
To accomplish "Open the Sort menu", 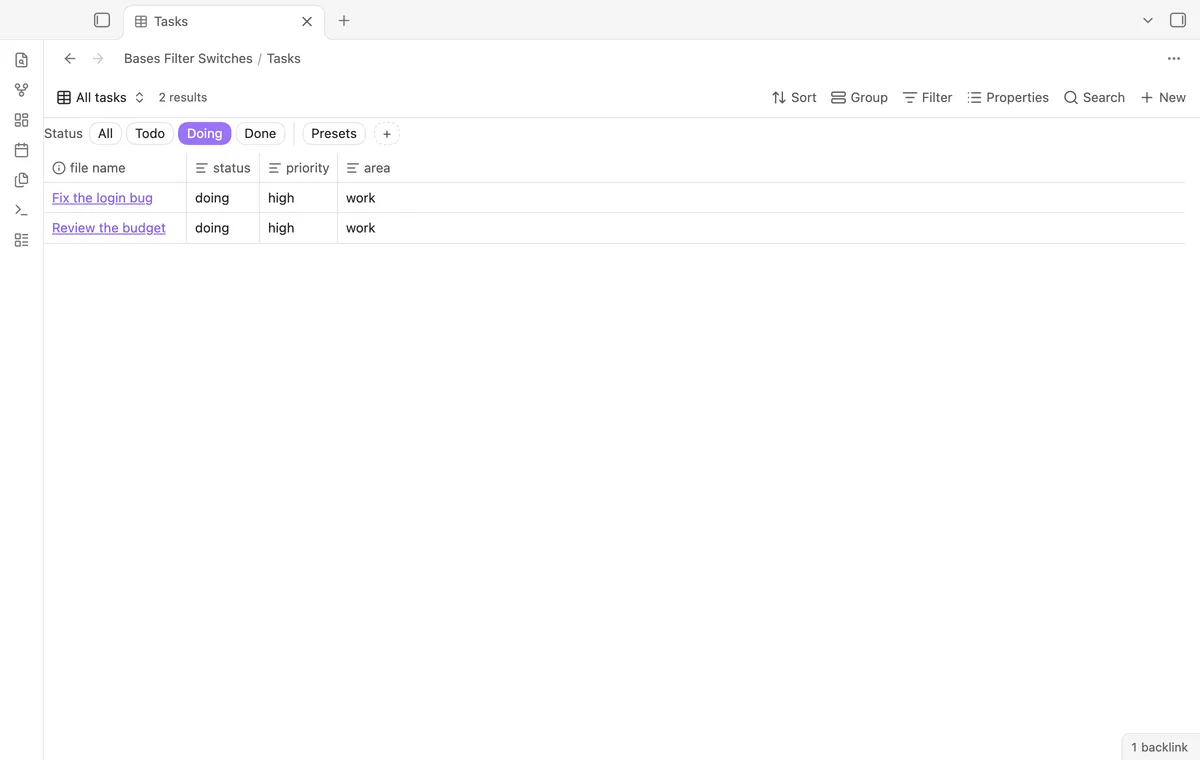I will 794,97.
